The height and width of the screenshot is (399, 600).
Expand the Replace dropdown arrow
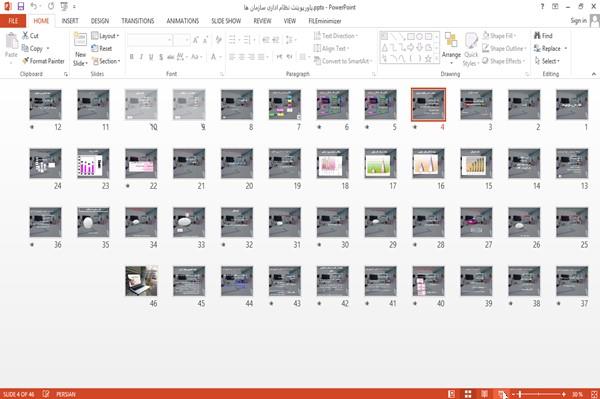(x=565, y=49)
